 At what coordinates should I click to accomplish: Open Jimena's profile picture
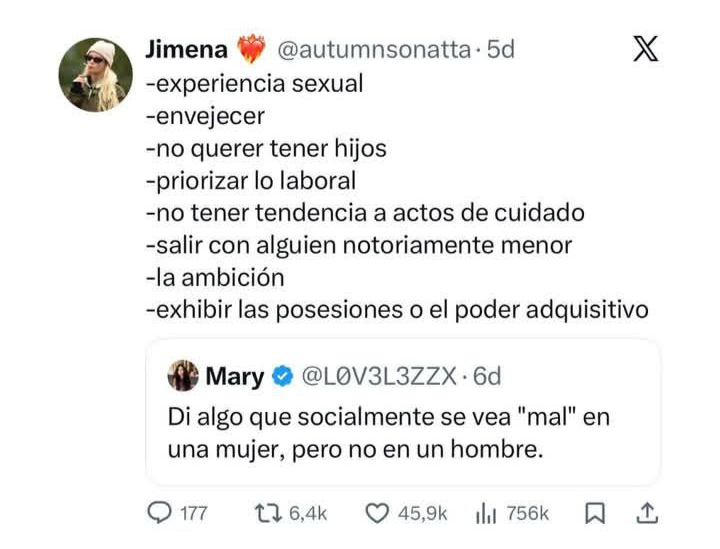coord(96,75)
